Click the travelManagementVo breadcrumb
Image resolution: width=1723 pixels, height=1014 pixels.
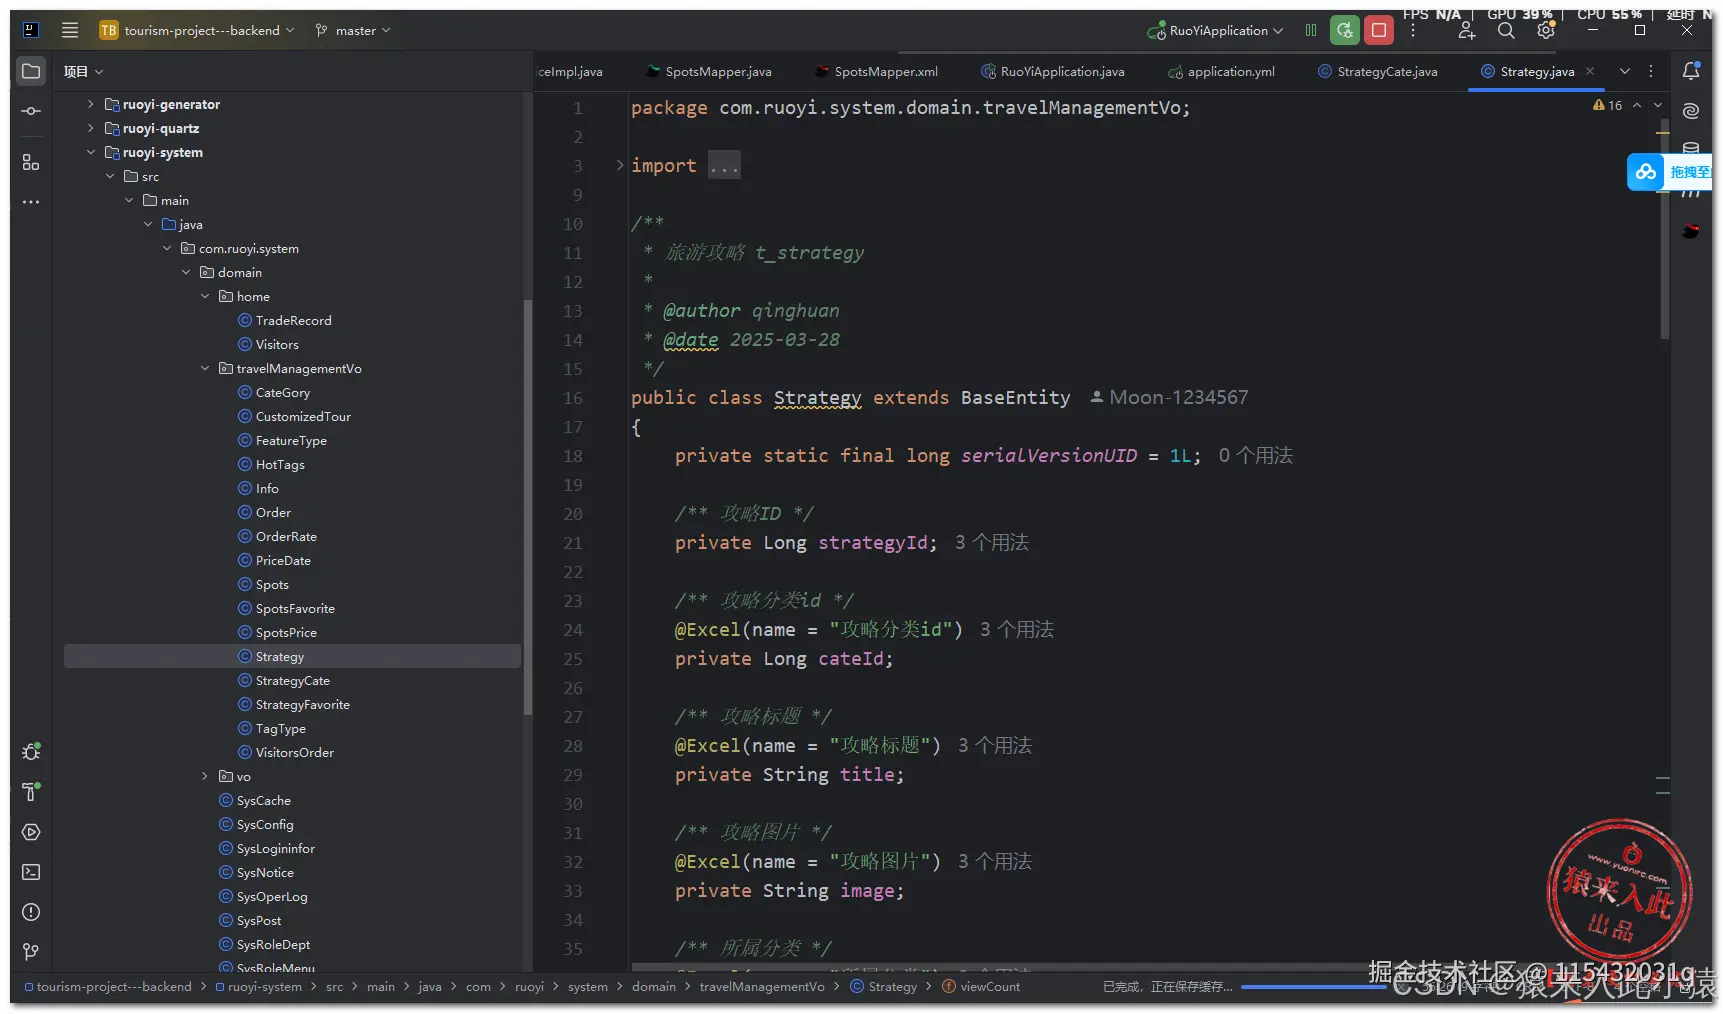(x=762, y=986)
